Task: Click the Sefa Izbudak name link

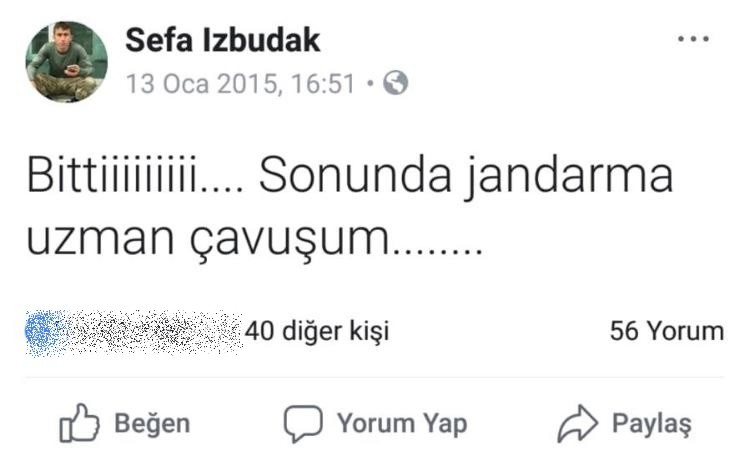Action: click(x=223, y=40)
